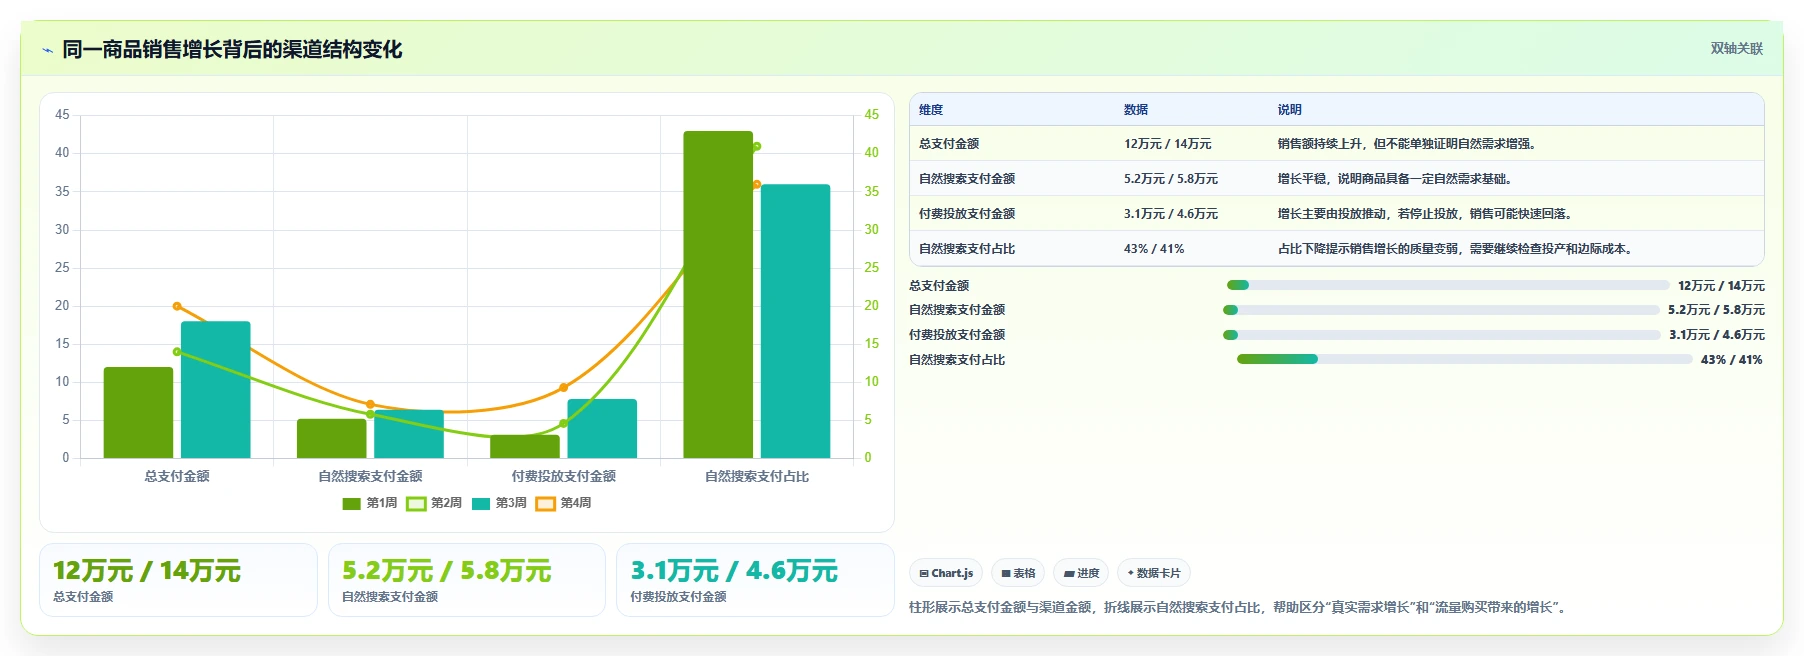Click the description starting 增长平稳
Viewport: 1804px width, 656px height.
(1397, 179)
